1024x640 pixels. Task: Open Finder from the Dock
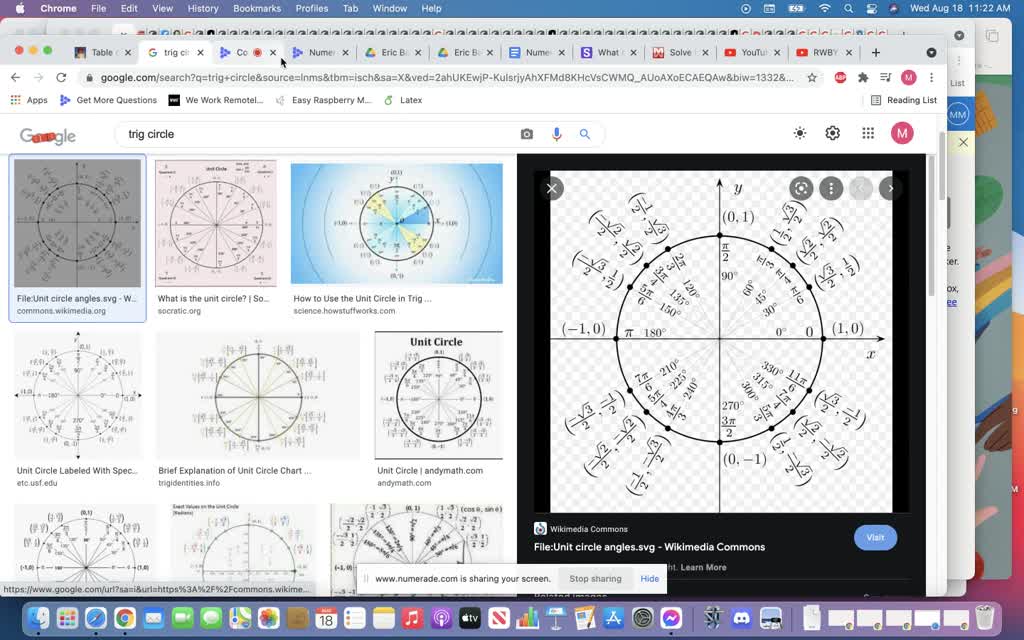(x=39, y=617)
